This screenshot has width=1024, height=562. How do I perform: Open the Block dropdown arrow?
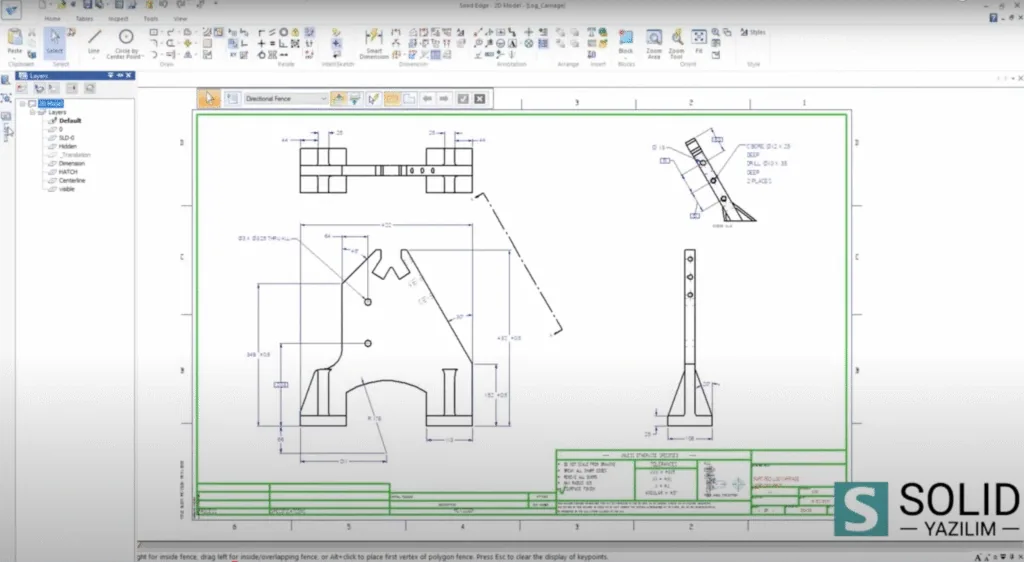point(626,58)
